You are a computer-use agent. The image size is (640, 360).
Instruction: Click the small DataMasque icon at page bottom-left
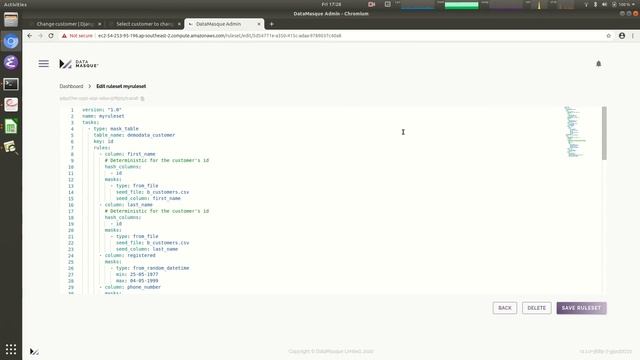(34, 351)
